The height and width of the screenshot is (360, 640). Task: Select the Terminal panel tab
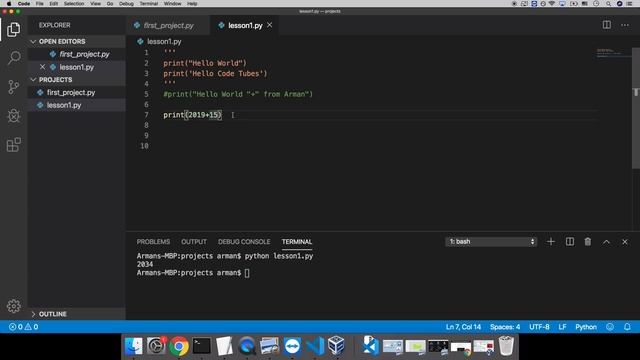point(297,242)
